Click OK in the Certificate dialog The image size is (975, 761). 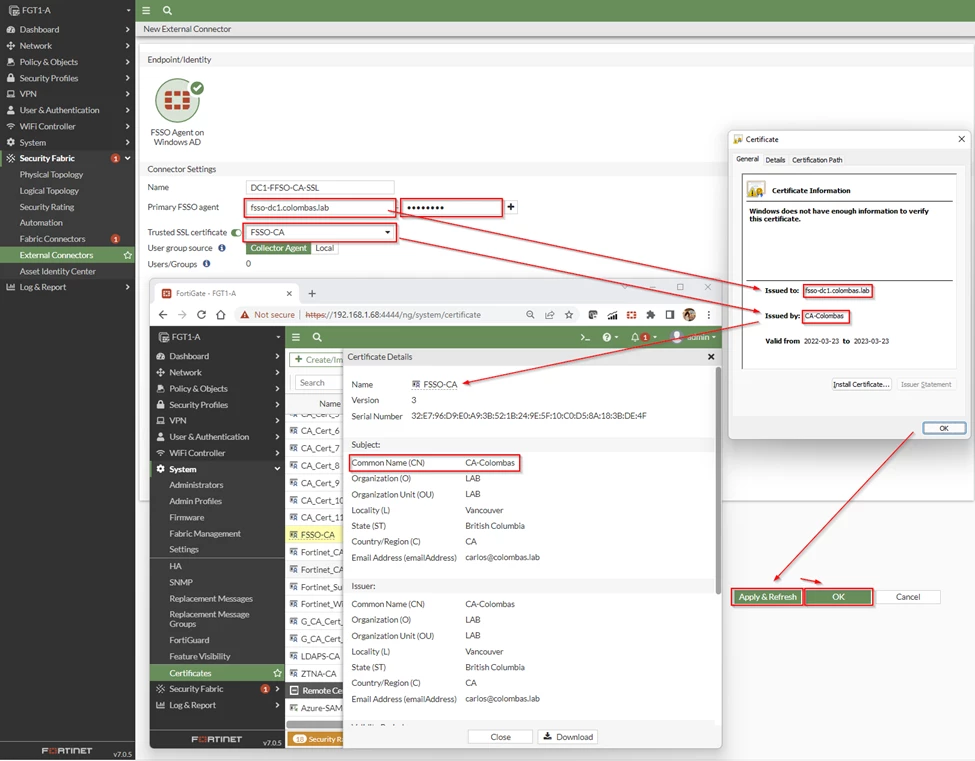[x=944, y=428]
